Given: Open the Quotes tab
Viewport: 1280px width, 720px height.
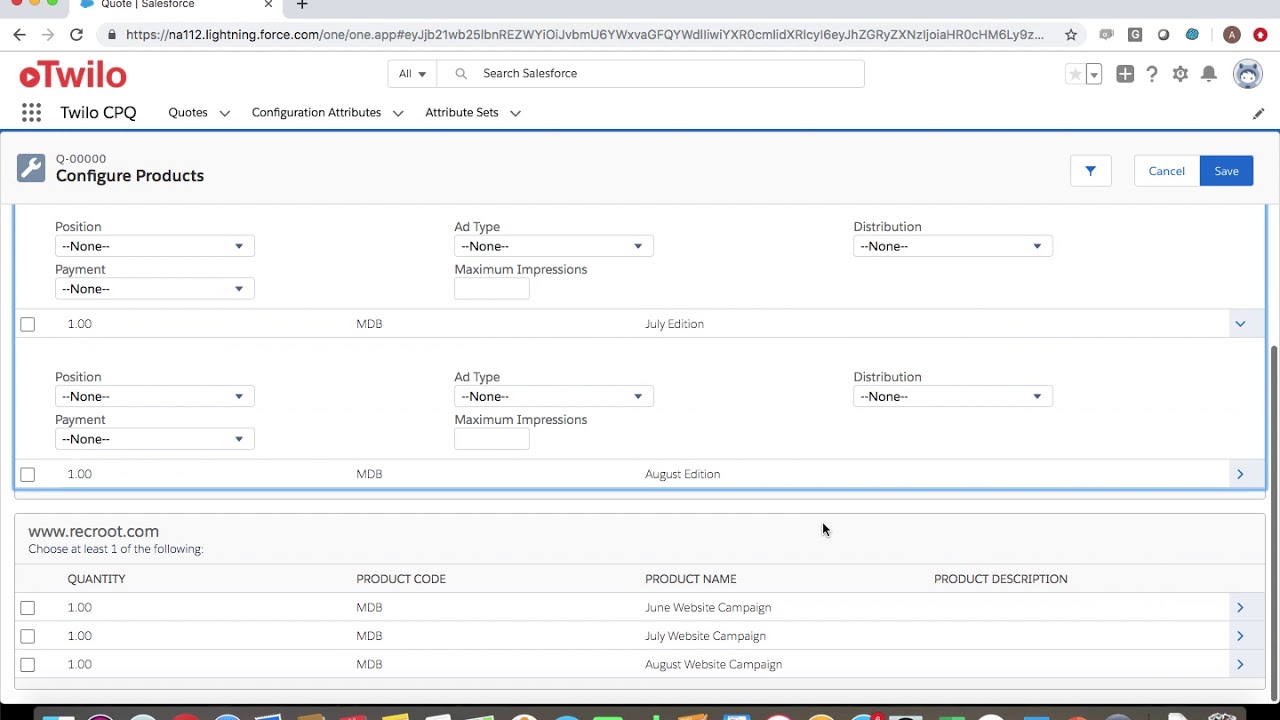Looking at the screenshot, I should tap(188, 113).
